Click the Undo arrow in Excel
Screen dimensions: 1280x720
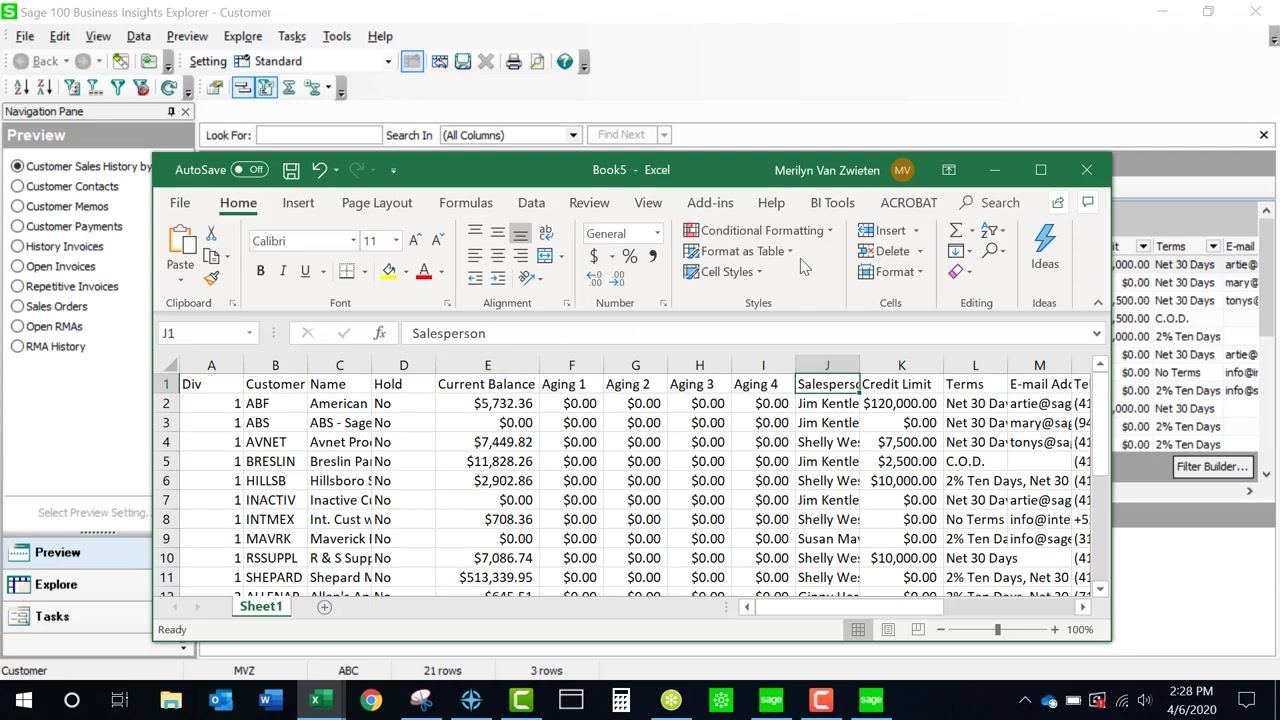point(319,170)
